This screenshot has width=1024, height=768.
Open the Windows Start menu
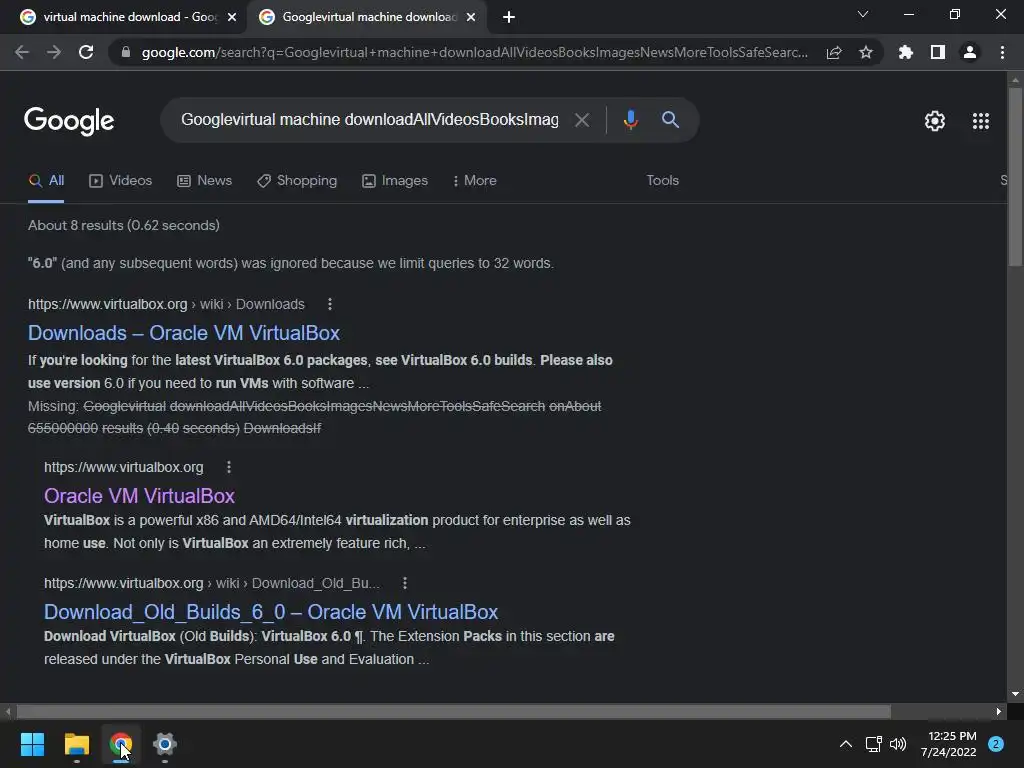pyautogui.click(x=32, y=744)
